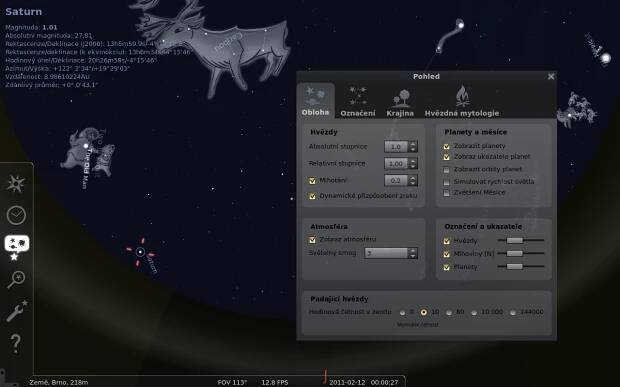This screenshot has height=387, width=620.
Task: Open the location window sidebar icon
Action: [16, 184]
